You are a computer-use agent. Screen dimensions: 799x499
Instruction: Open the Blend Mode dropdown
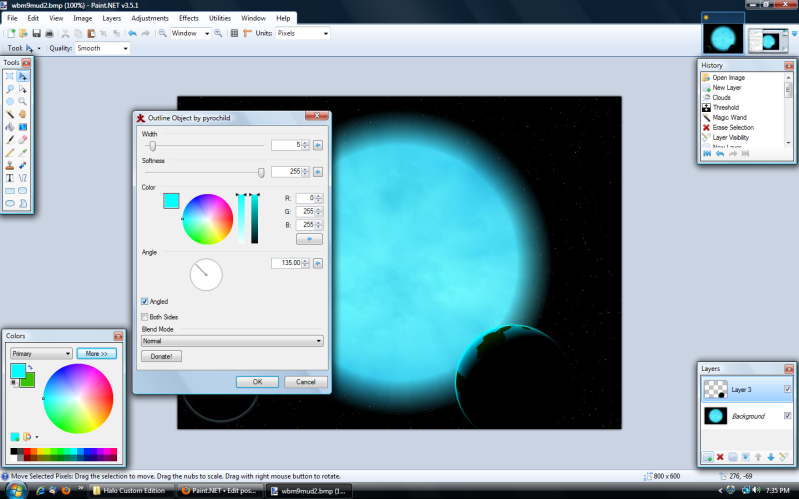pos(232,340)
